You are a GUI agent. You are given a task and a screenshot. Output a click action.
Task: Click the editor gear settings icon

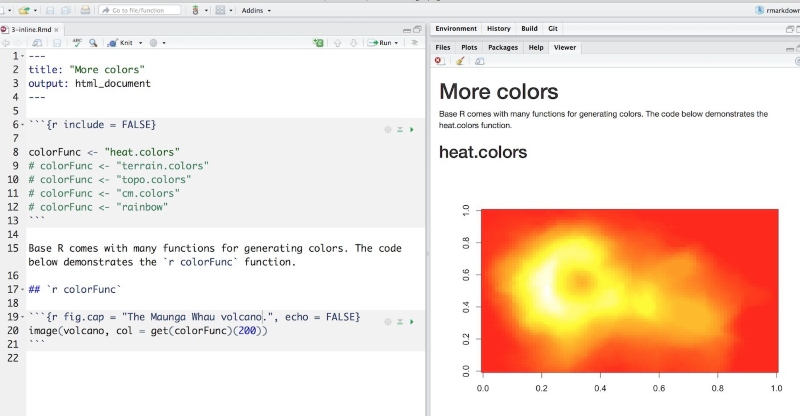pos(154,43)
